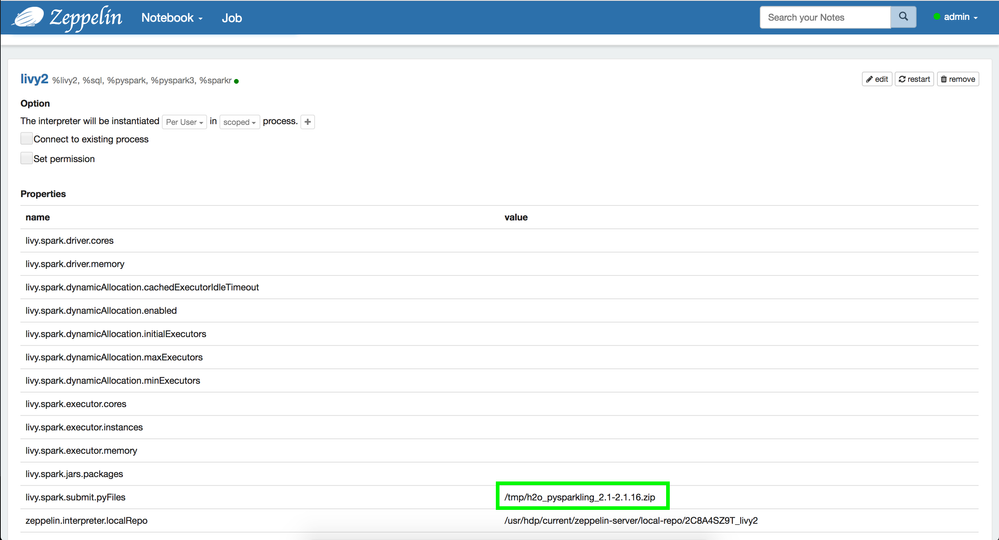
Task: Open the Job page
Action: (x=231, y=18)
